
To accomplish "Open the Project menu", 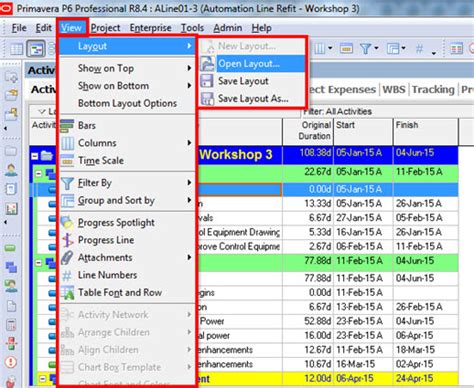I will click(x=105, y=28).
